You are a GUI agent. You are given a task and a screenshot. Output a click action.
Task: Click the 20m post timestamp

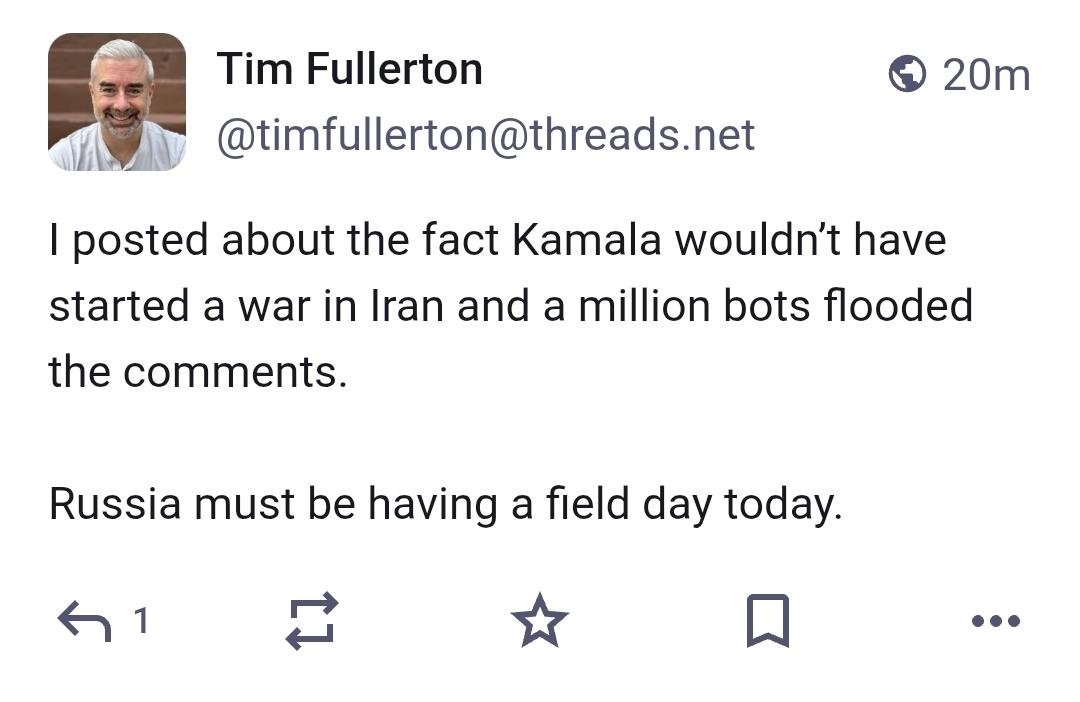986,75
